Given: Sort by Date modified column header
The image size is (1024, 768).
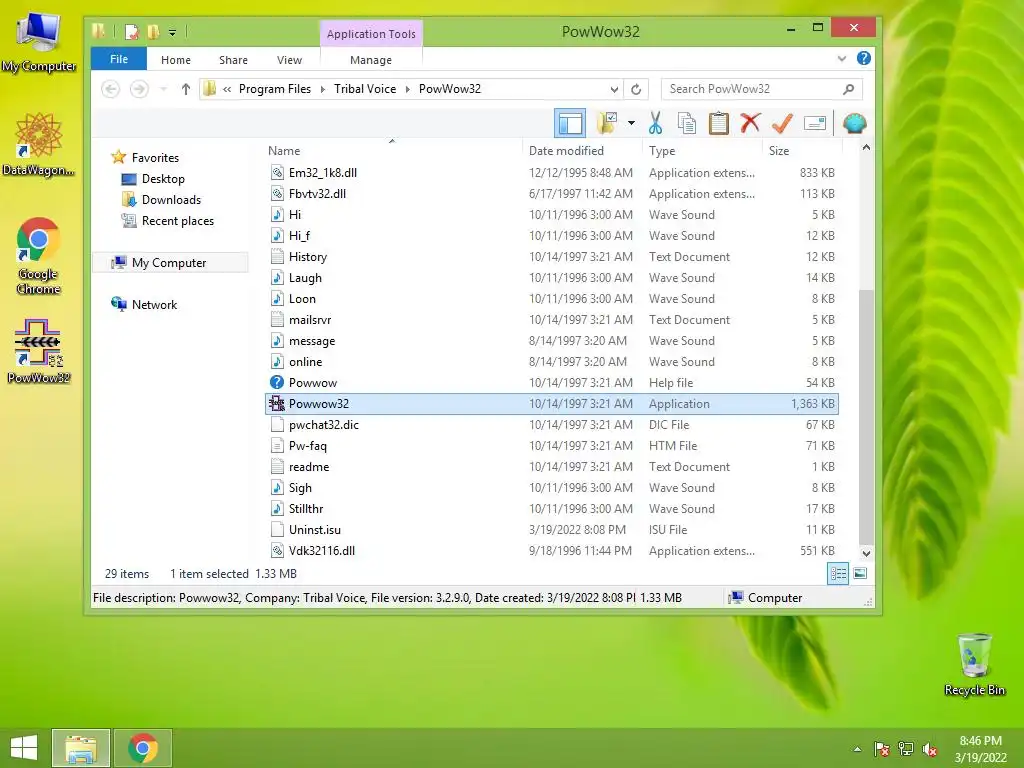Looking at the screenshot, I should click(x=582, y=150).
